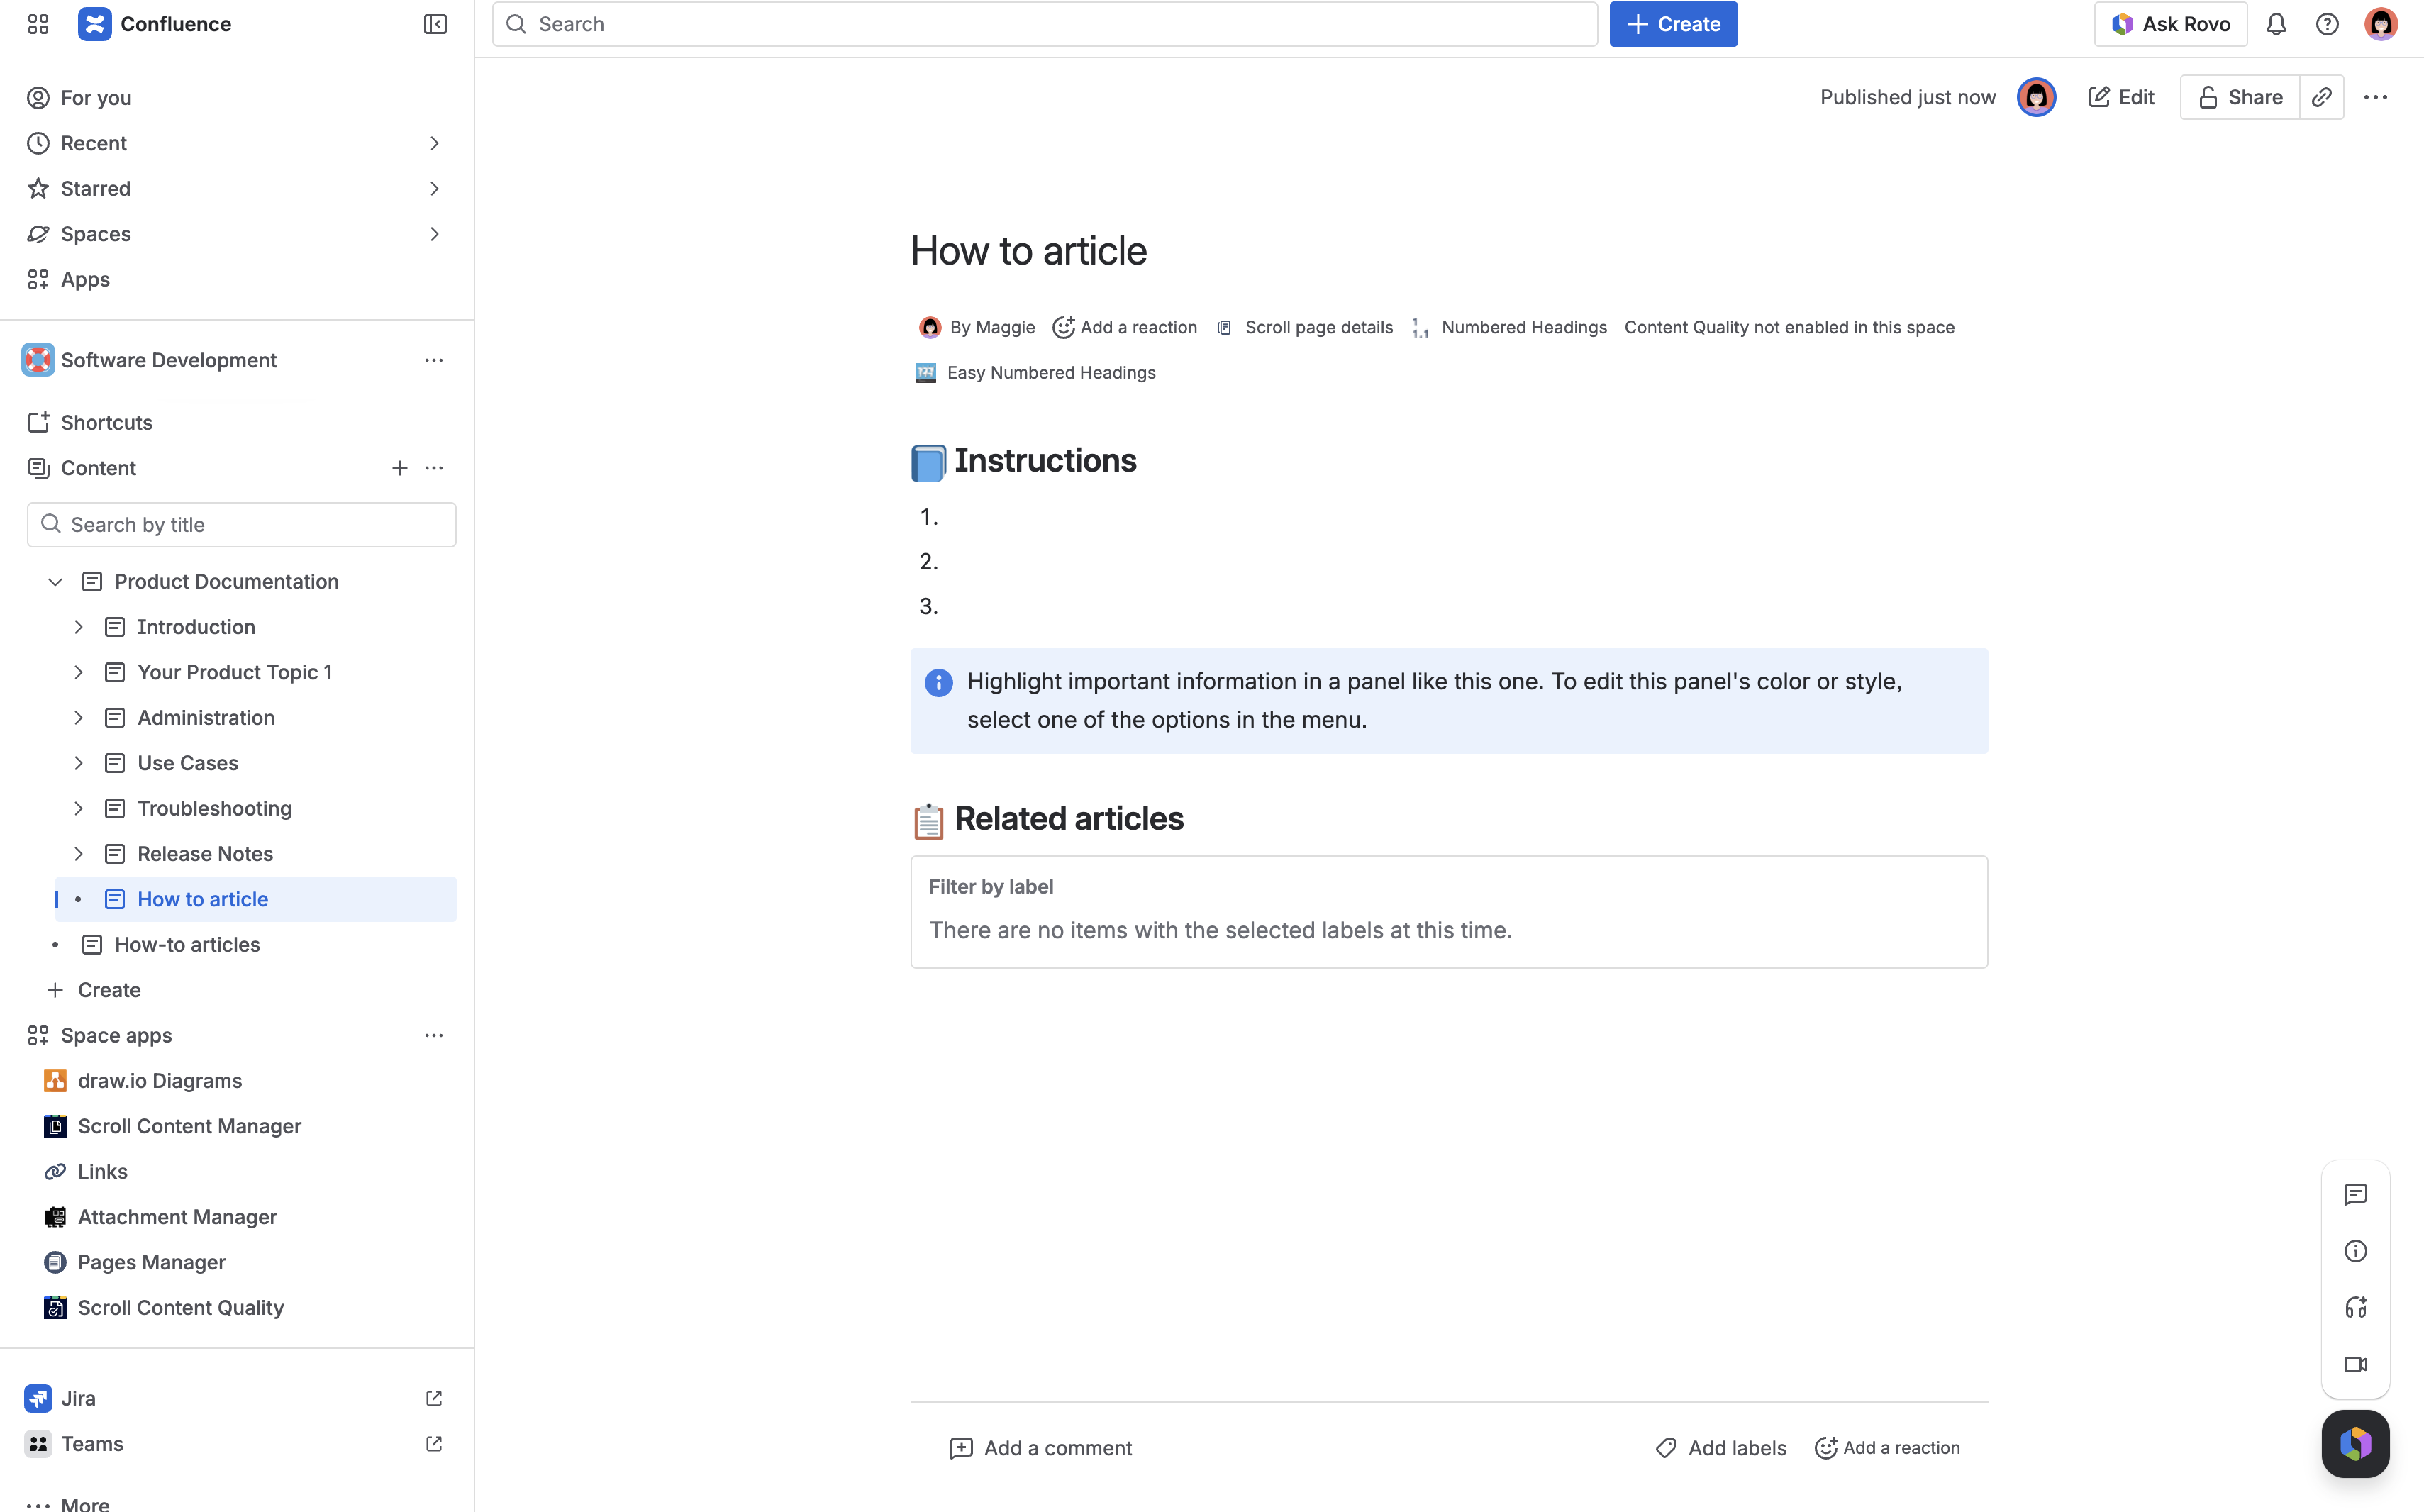The width and height of the screenshot is (2424, 1512).
Task: Open the app switcher grid icon
Action: click(x=38, y=24)
